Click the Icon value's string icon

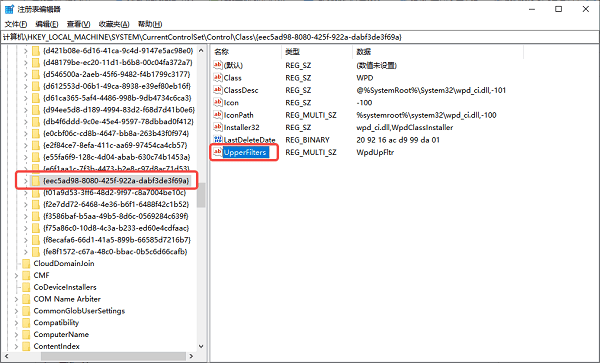point(218,103)
